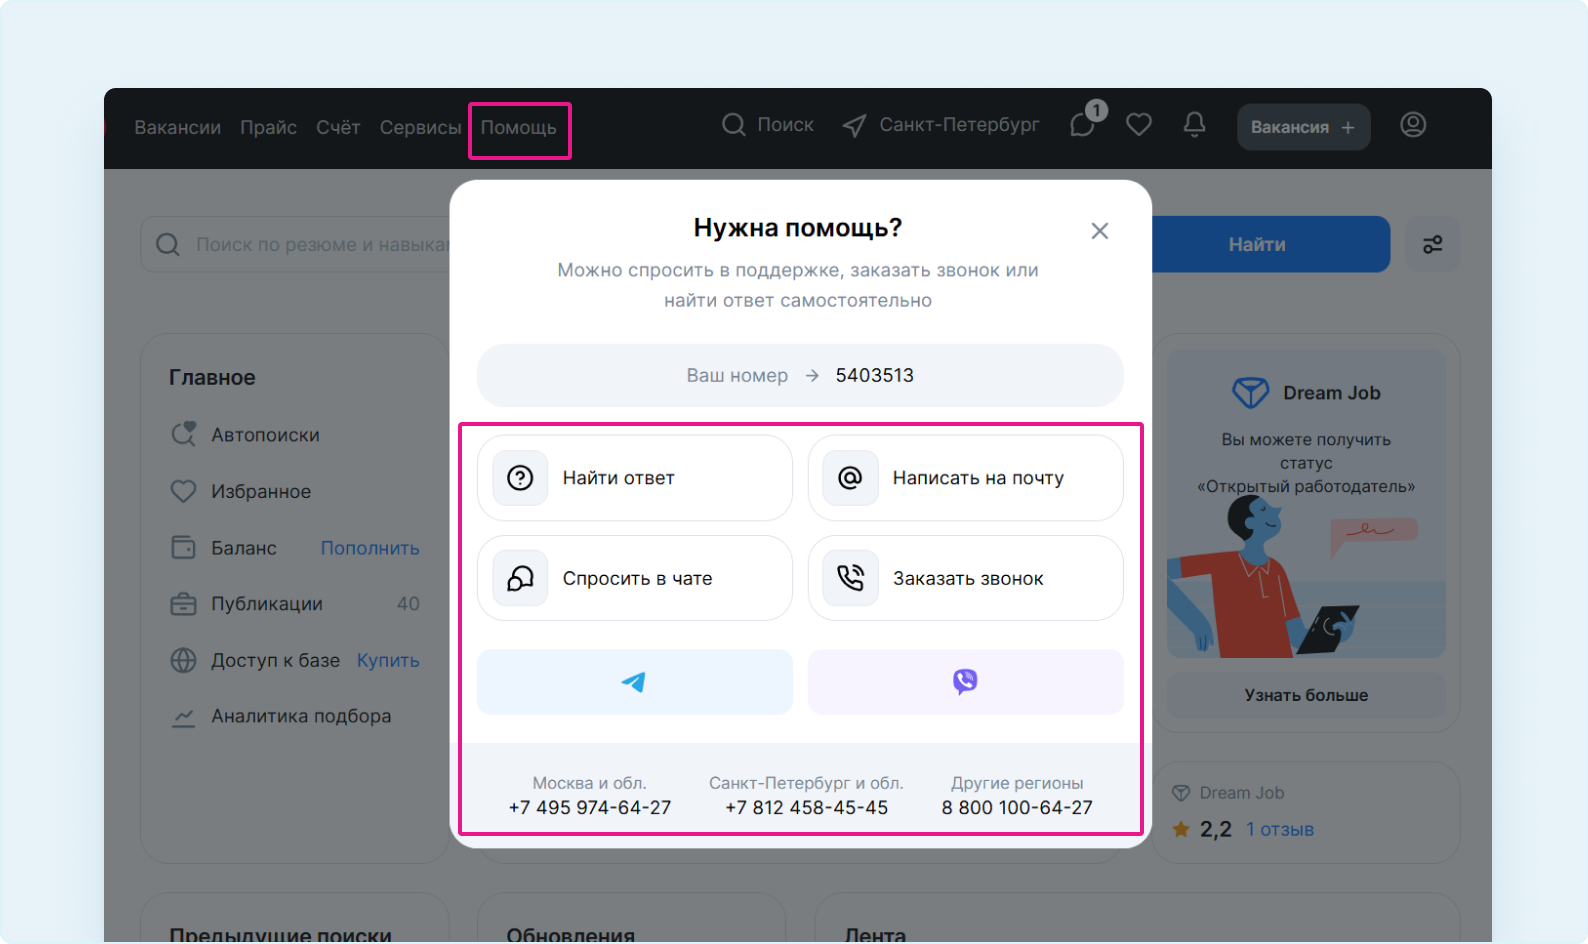Screen dimensions: 1588x944
Task: Choose Спросить в чате option
Action: [x=635, y=578]
